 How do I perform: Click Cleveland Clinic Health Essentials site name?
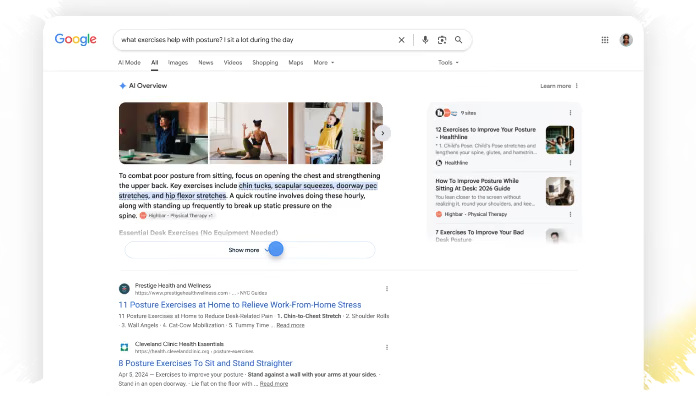(x=179, y=344)
